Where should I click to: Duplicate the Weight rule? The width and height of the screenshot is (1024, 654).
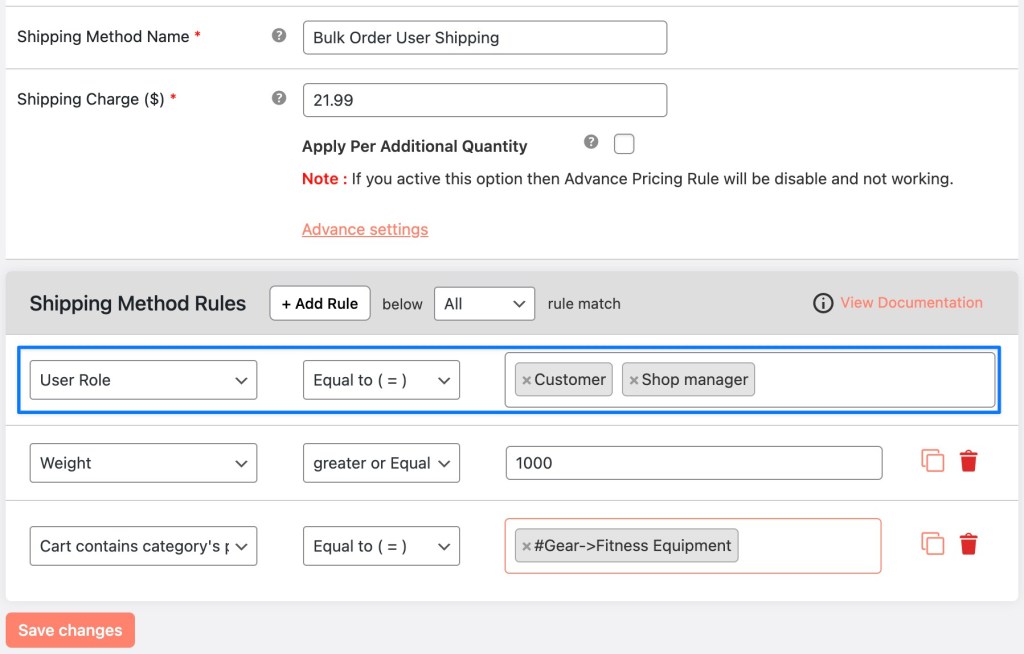coord(932,461)
